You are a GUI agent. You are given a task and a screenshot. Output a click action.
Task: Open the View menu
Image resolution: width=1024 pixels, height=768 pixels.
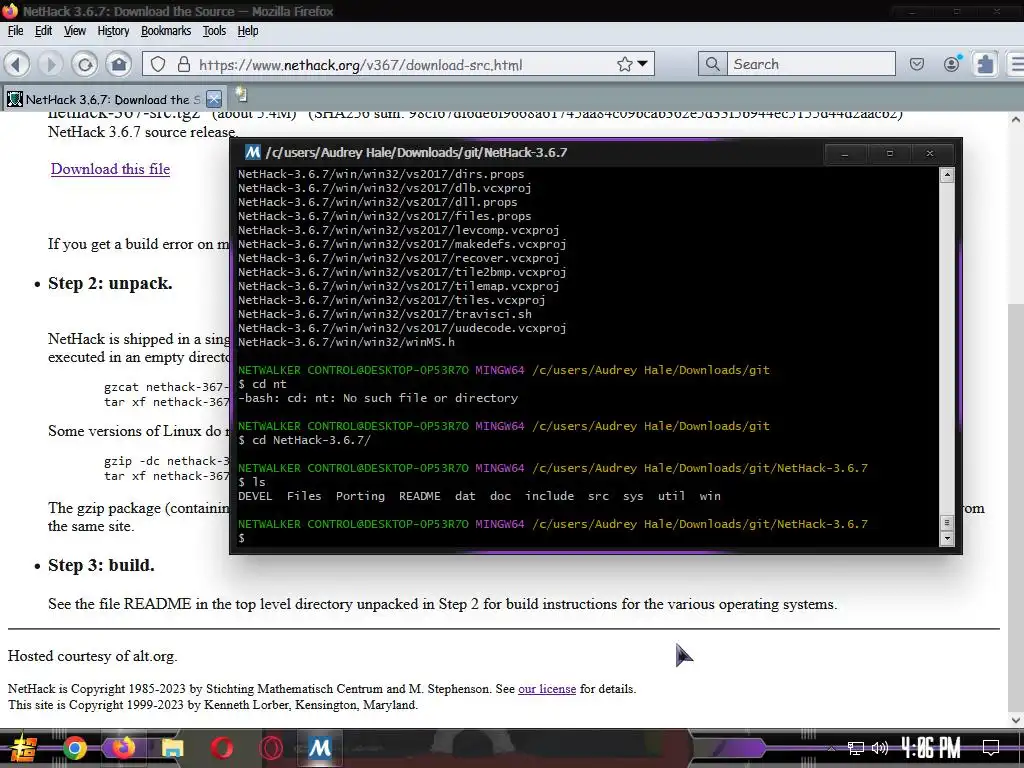74,31
